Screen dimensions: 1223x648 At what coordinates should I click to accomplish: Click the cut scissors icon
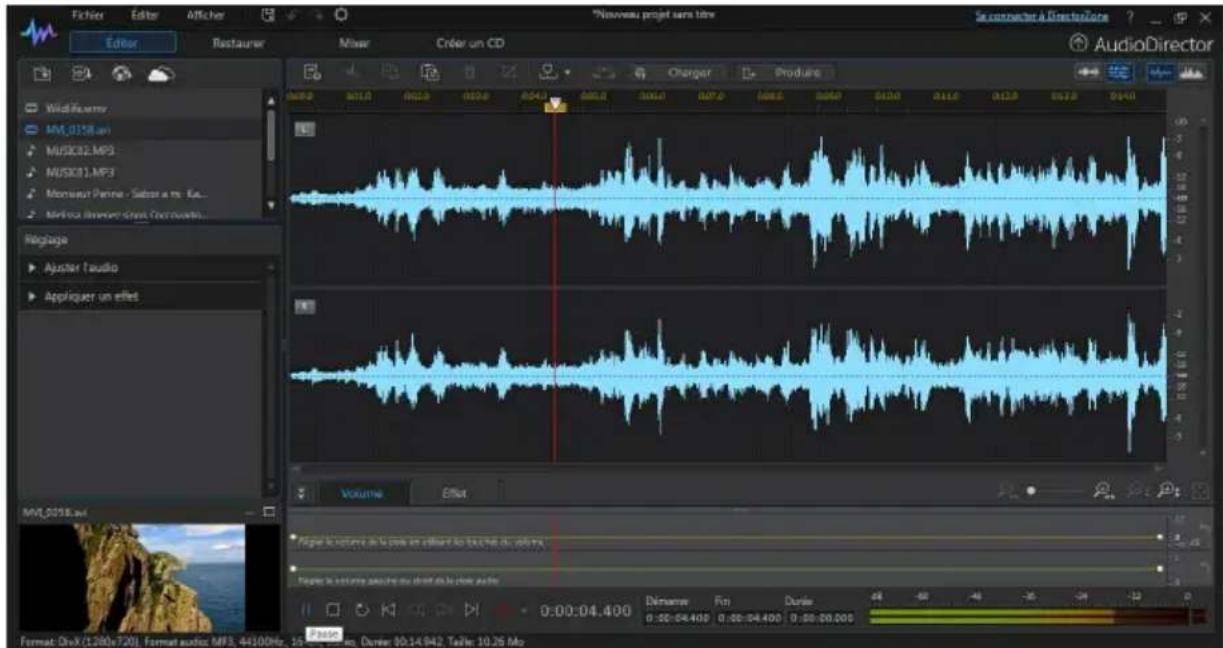[352, 73]
